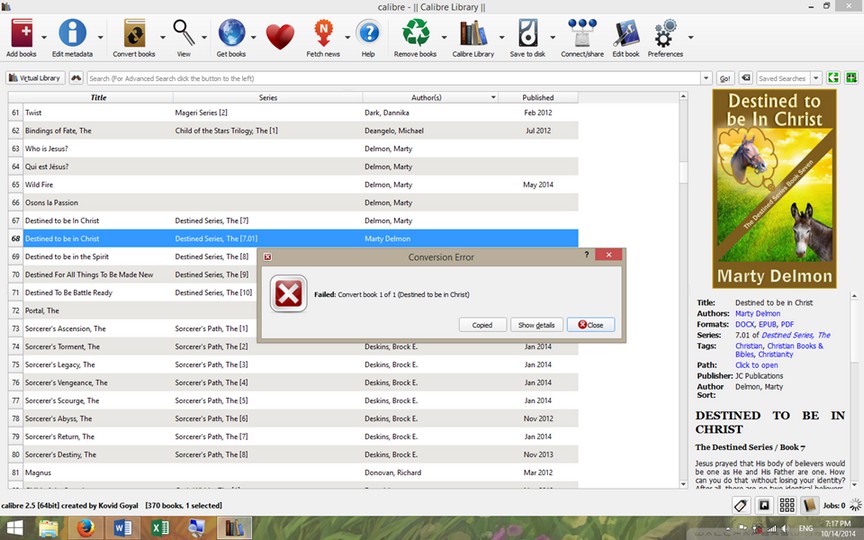Open the PDF format link
The height and width of the screenshot is (540, 864).
pos(787,325)
